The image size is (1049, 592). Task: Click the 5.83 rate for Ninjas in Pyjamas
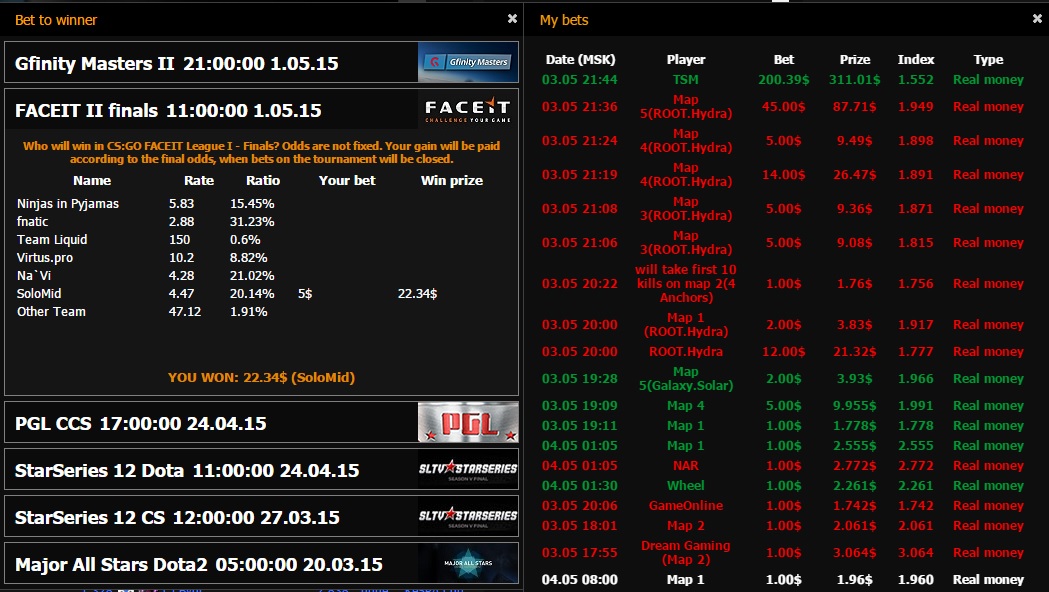pyautogui.click(x=181, y=203)
